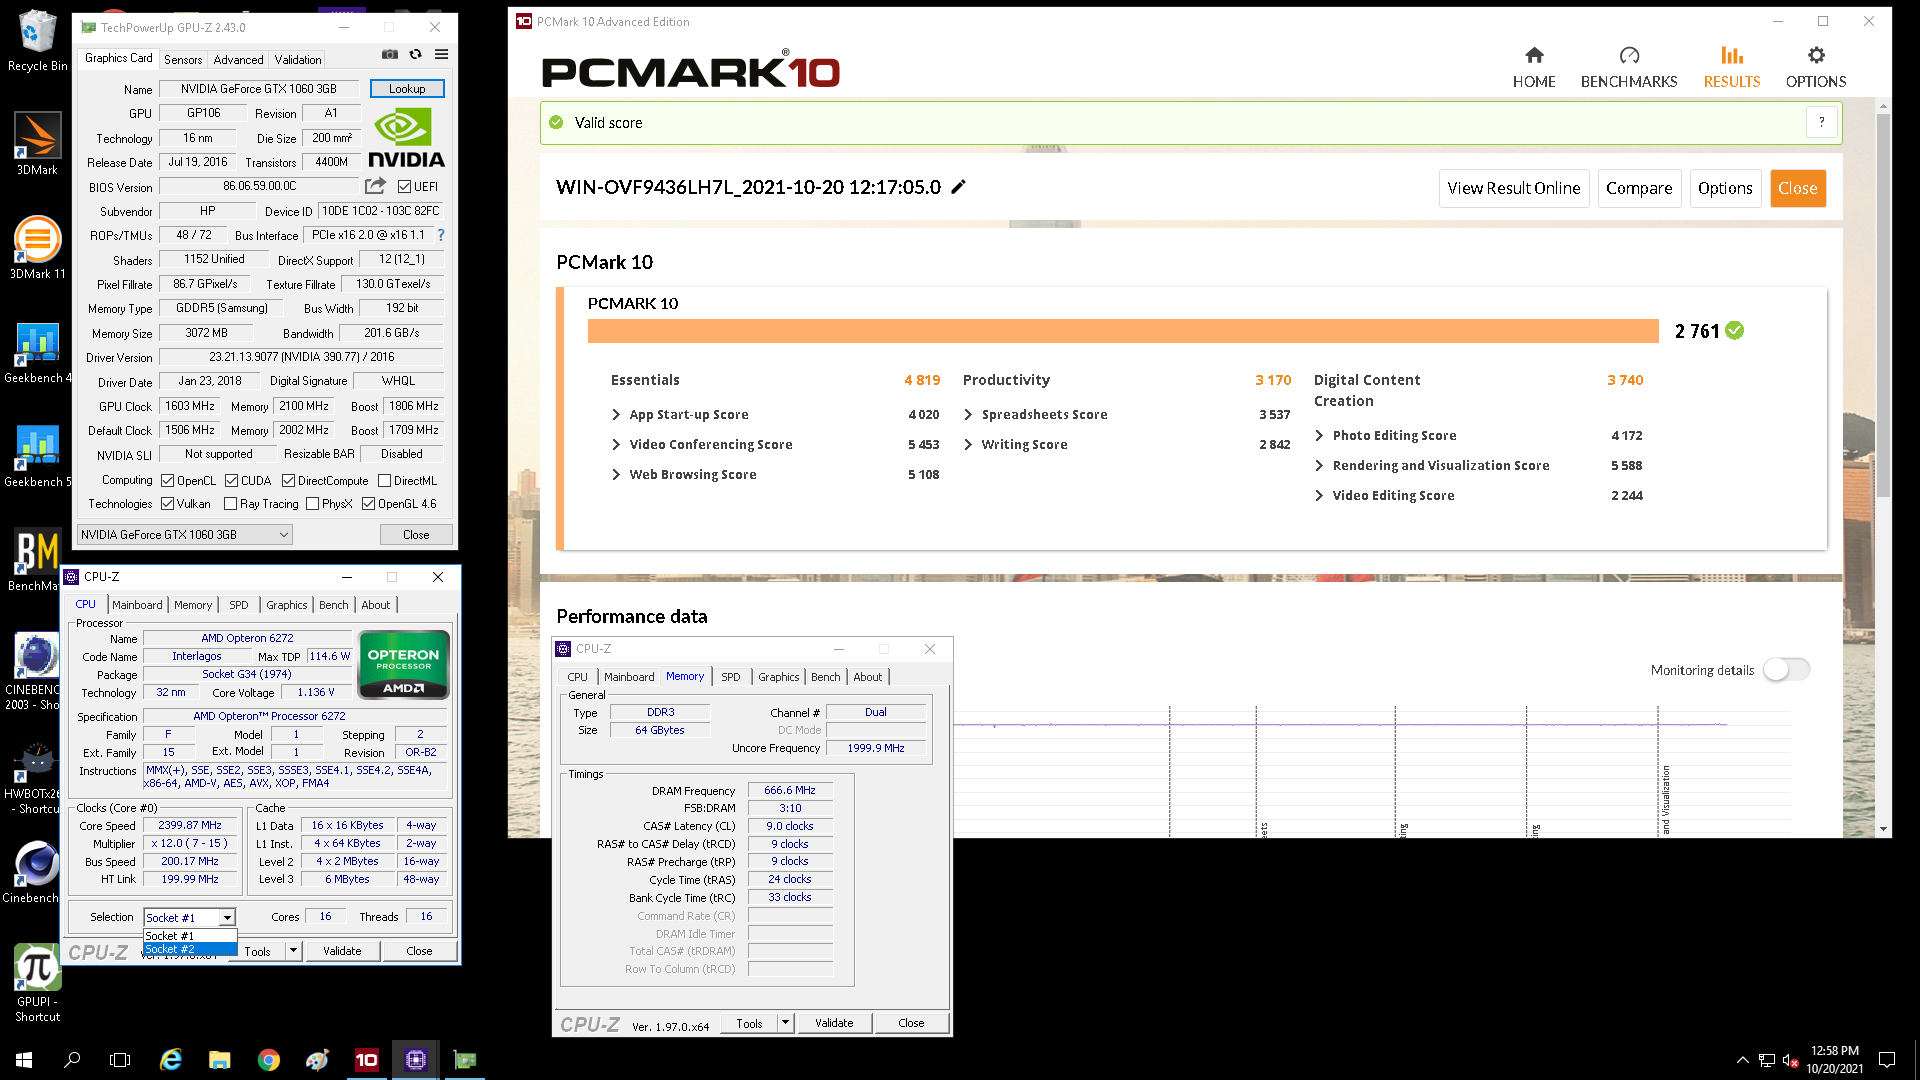Open SPD tab in CPU-Z Memory window
Screen dimensions: 1920x1080
pyautogui.click(x=731, y=677)
